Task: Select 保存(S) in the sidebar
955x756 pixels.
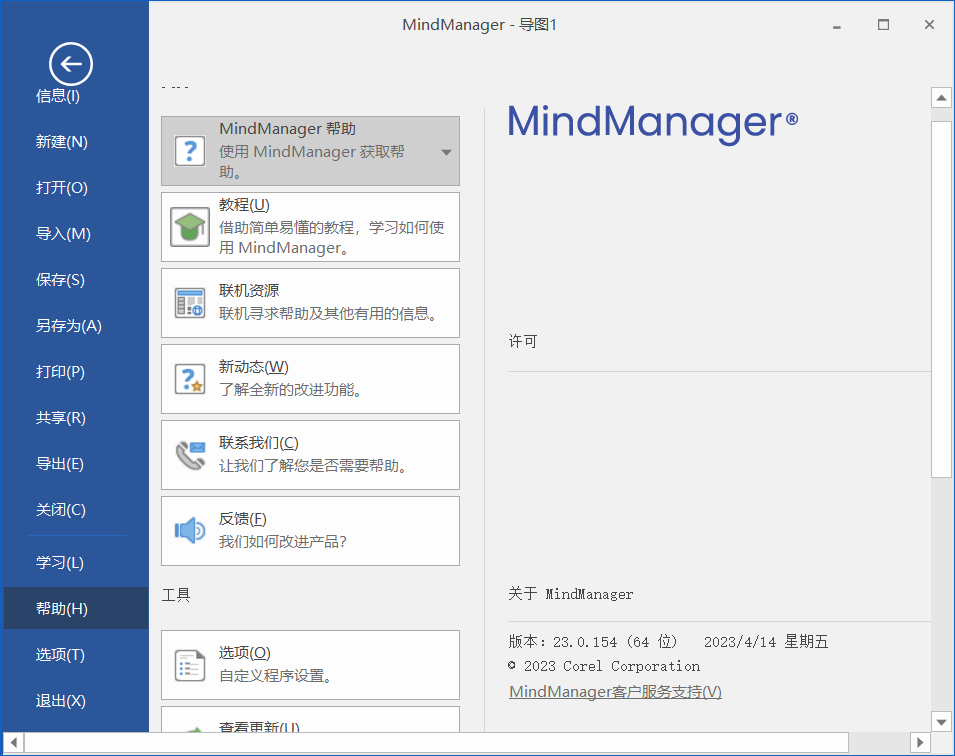Action: [x=60, y=280]
